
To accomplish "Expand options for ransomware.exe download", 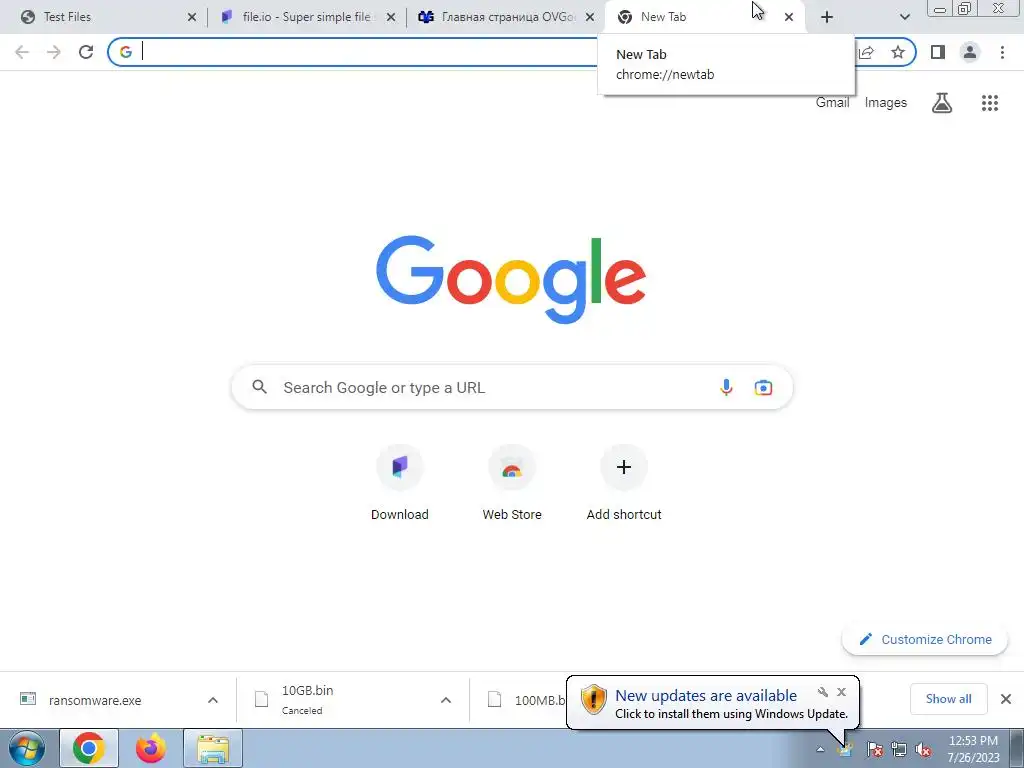I will 213,700.
